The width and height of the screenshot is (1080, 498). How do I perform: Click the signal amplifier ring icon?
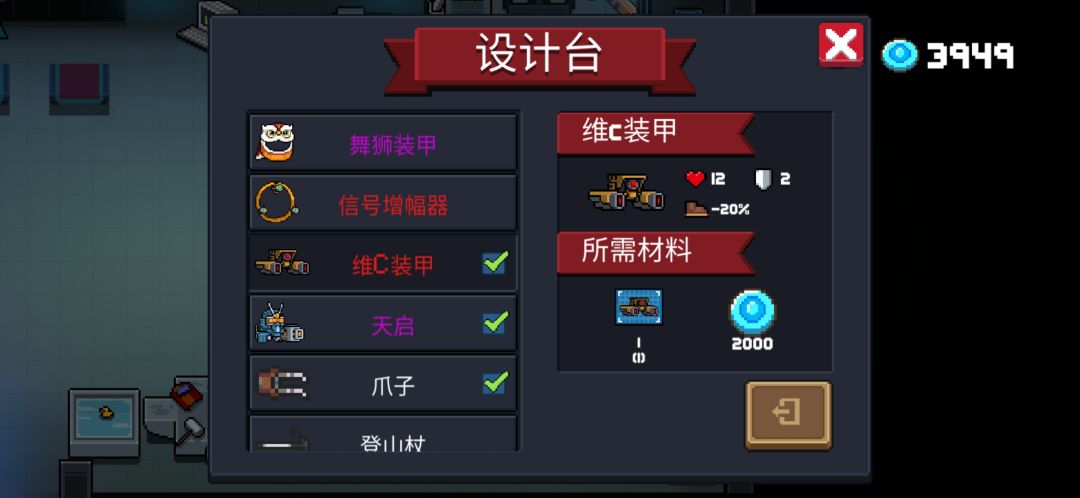[276, 202]
